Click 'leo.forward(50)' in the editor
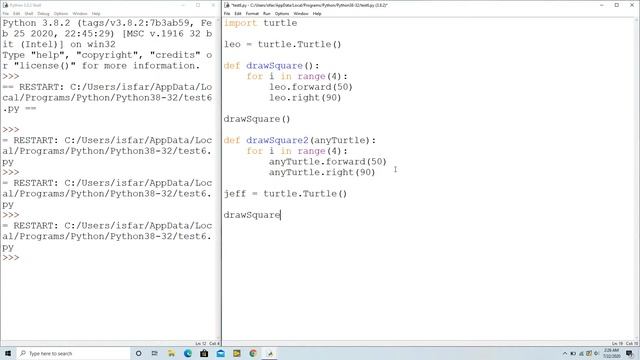 pyautogui.click(x=311, y=87)
